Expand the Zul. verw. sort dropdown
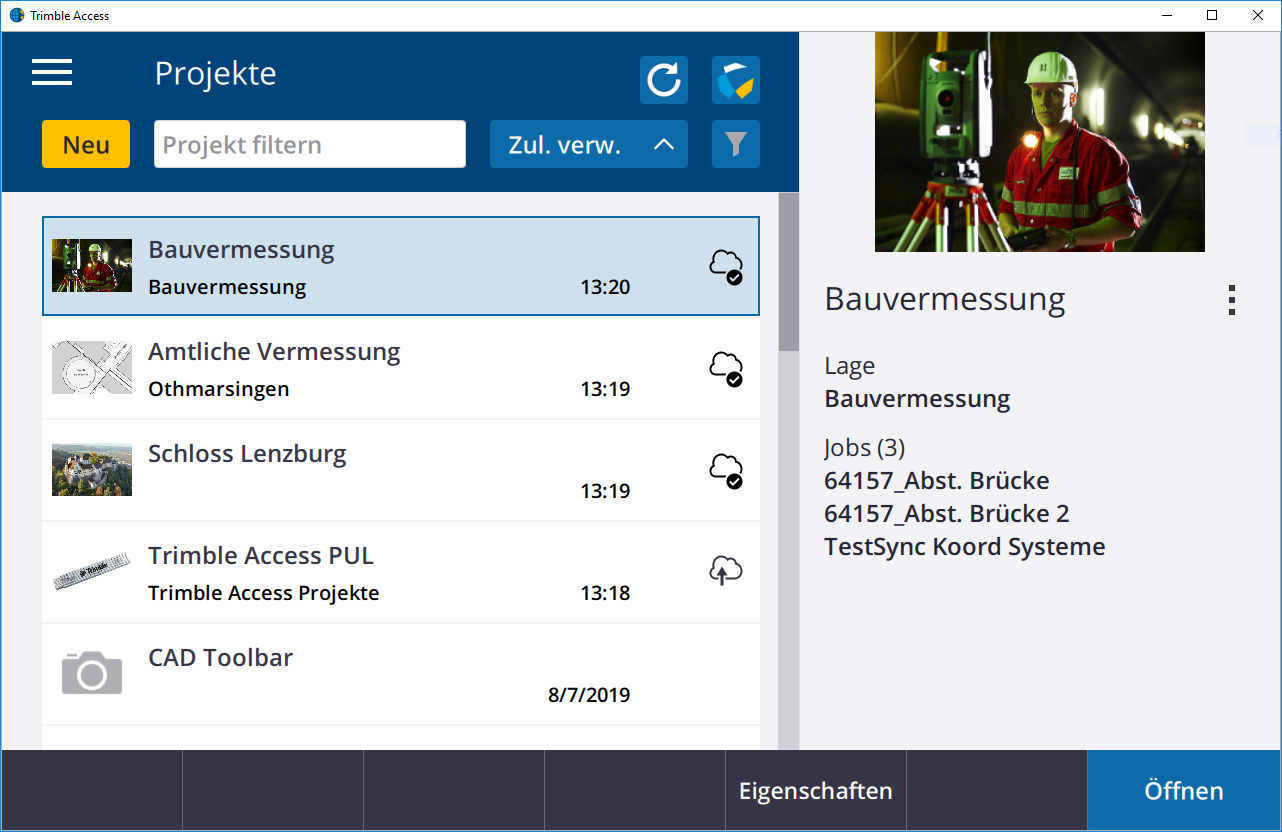Screen dimensions: 1282x832 point(588,145)
